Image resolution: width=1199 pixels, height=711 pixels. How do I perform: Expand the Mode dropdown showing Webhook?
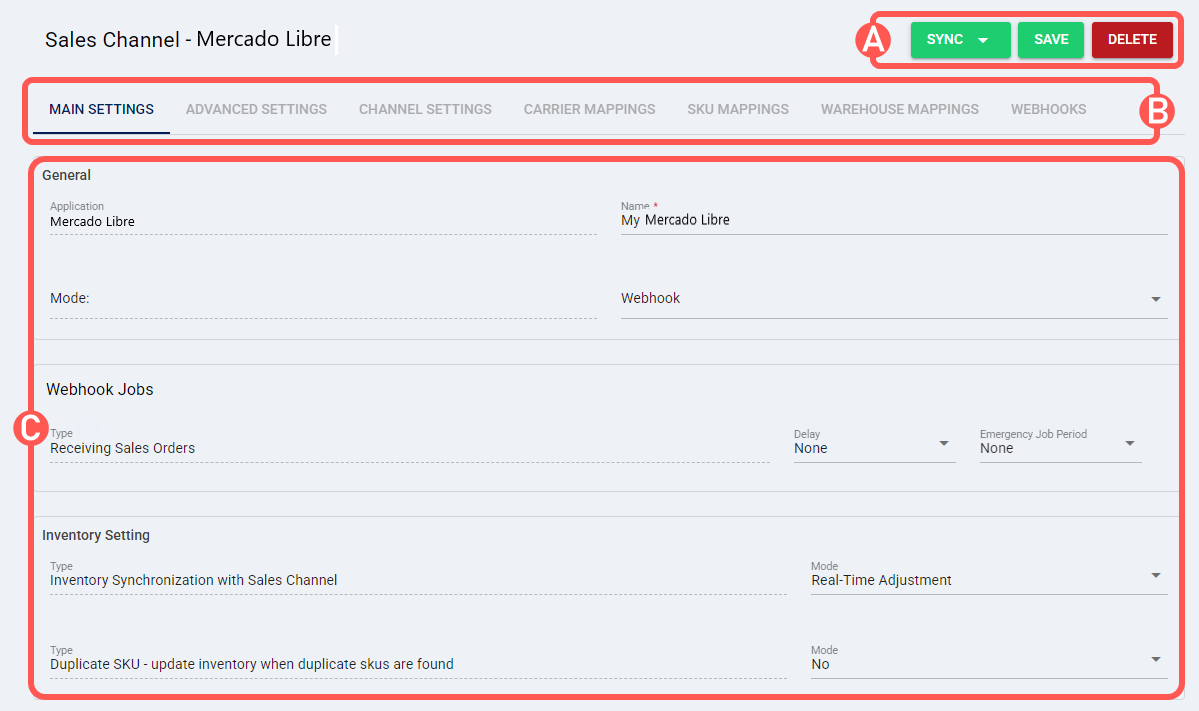[894, 299]
